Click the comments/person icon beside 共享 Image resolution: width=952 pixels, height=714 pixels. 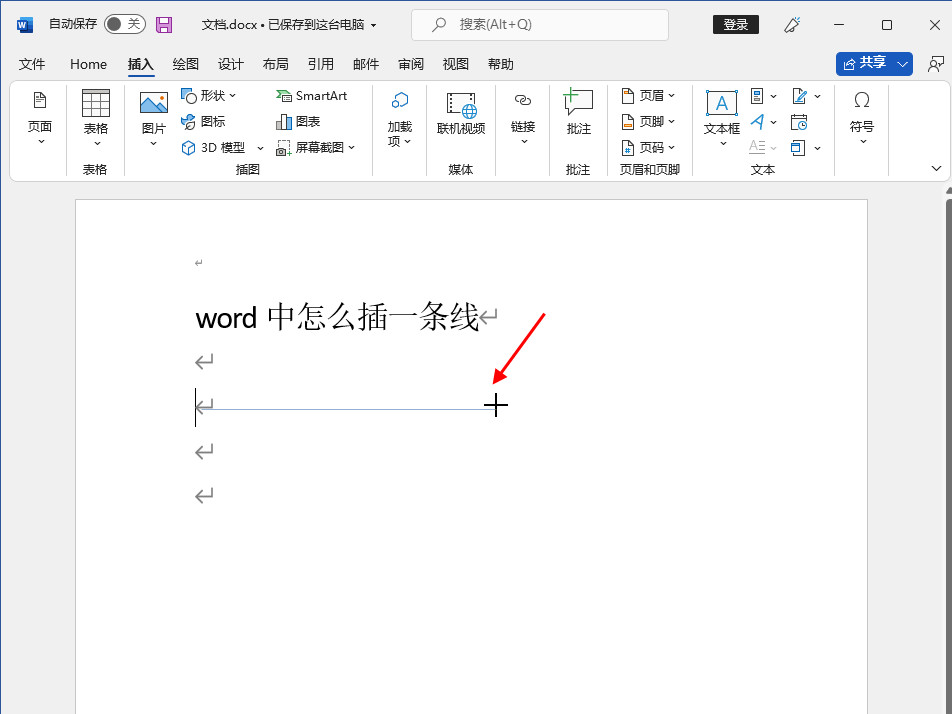[936, 64]
